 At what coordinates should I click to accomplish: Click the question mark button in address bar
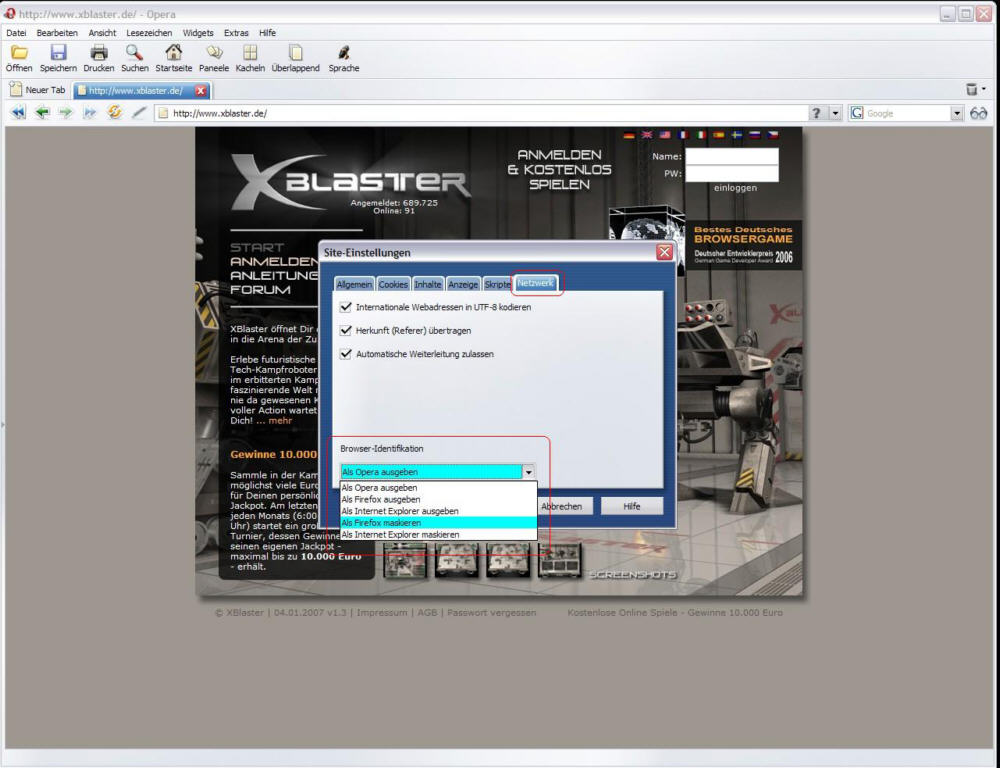(816, 113)
